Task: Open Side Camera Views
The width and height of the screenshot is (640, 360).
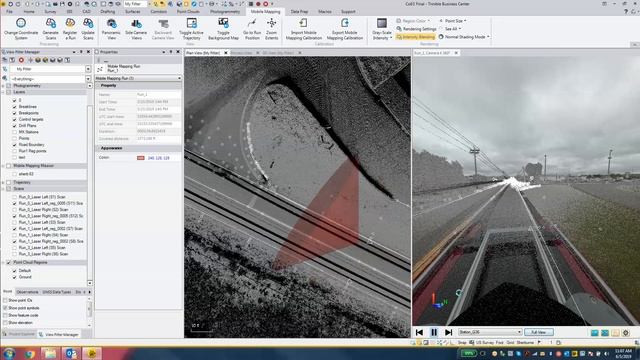Action: [x=136, y=29]
